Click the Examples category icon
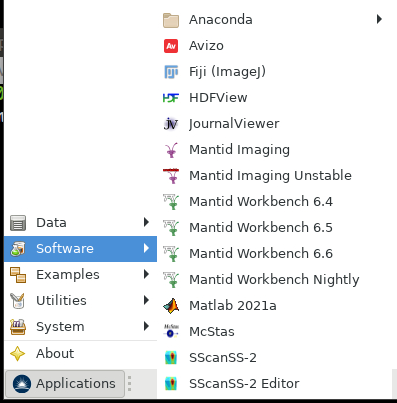397x403 pixels. [x=18, y=275]
